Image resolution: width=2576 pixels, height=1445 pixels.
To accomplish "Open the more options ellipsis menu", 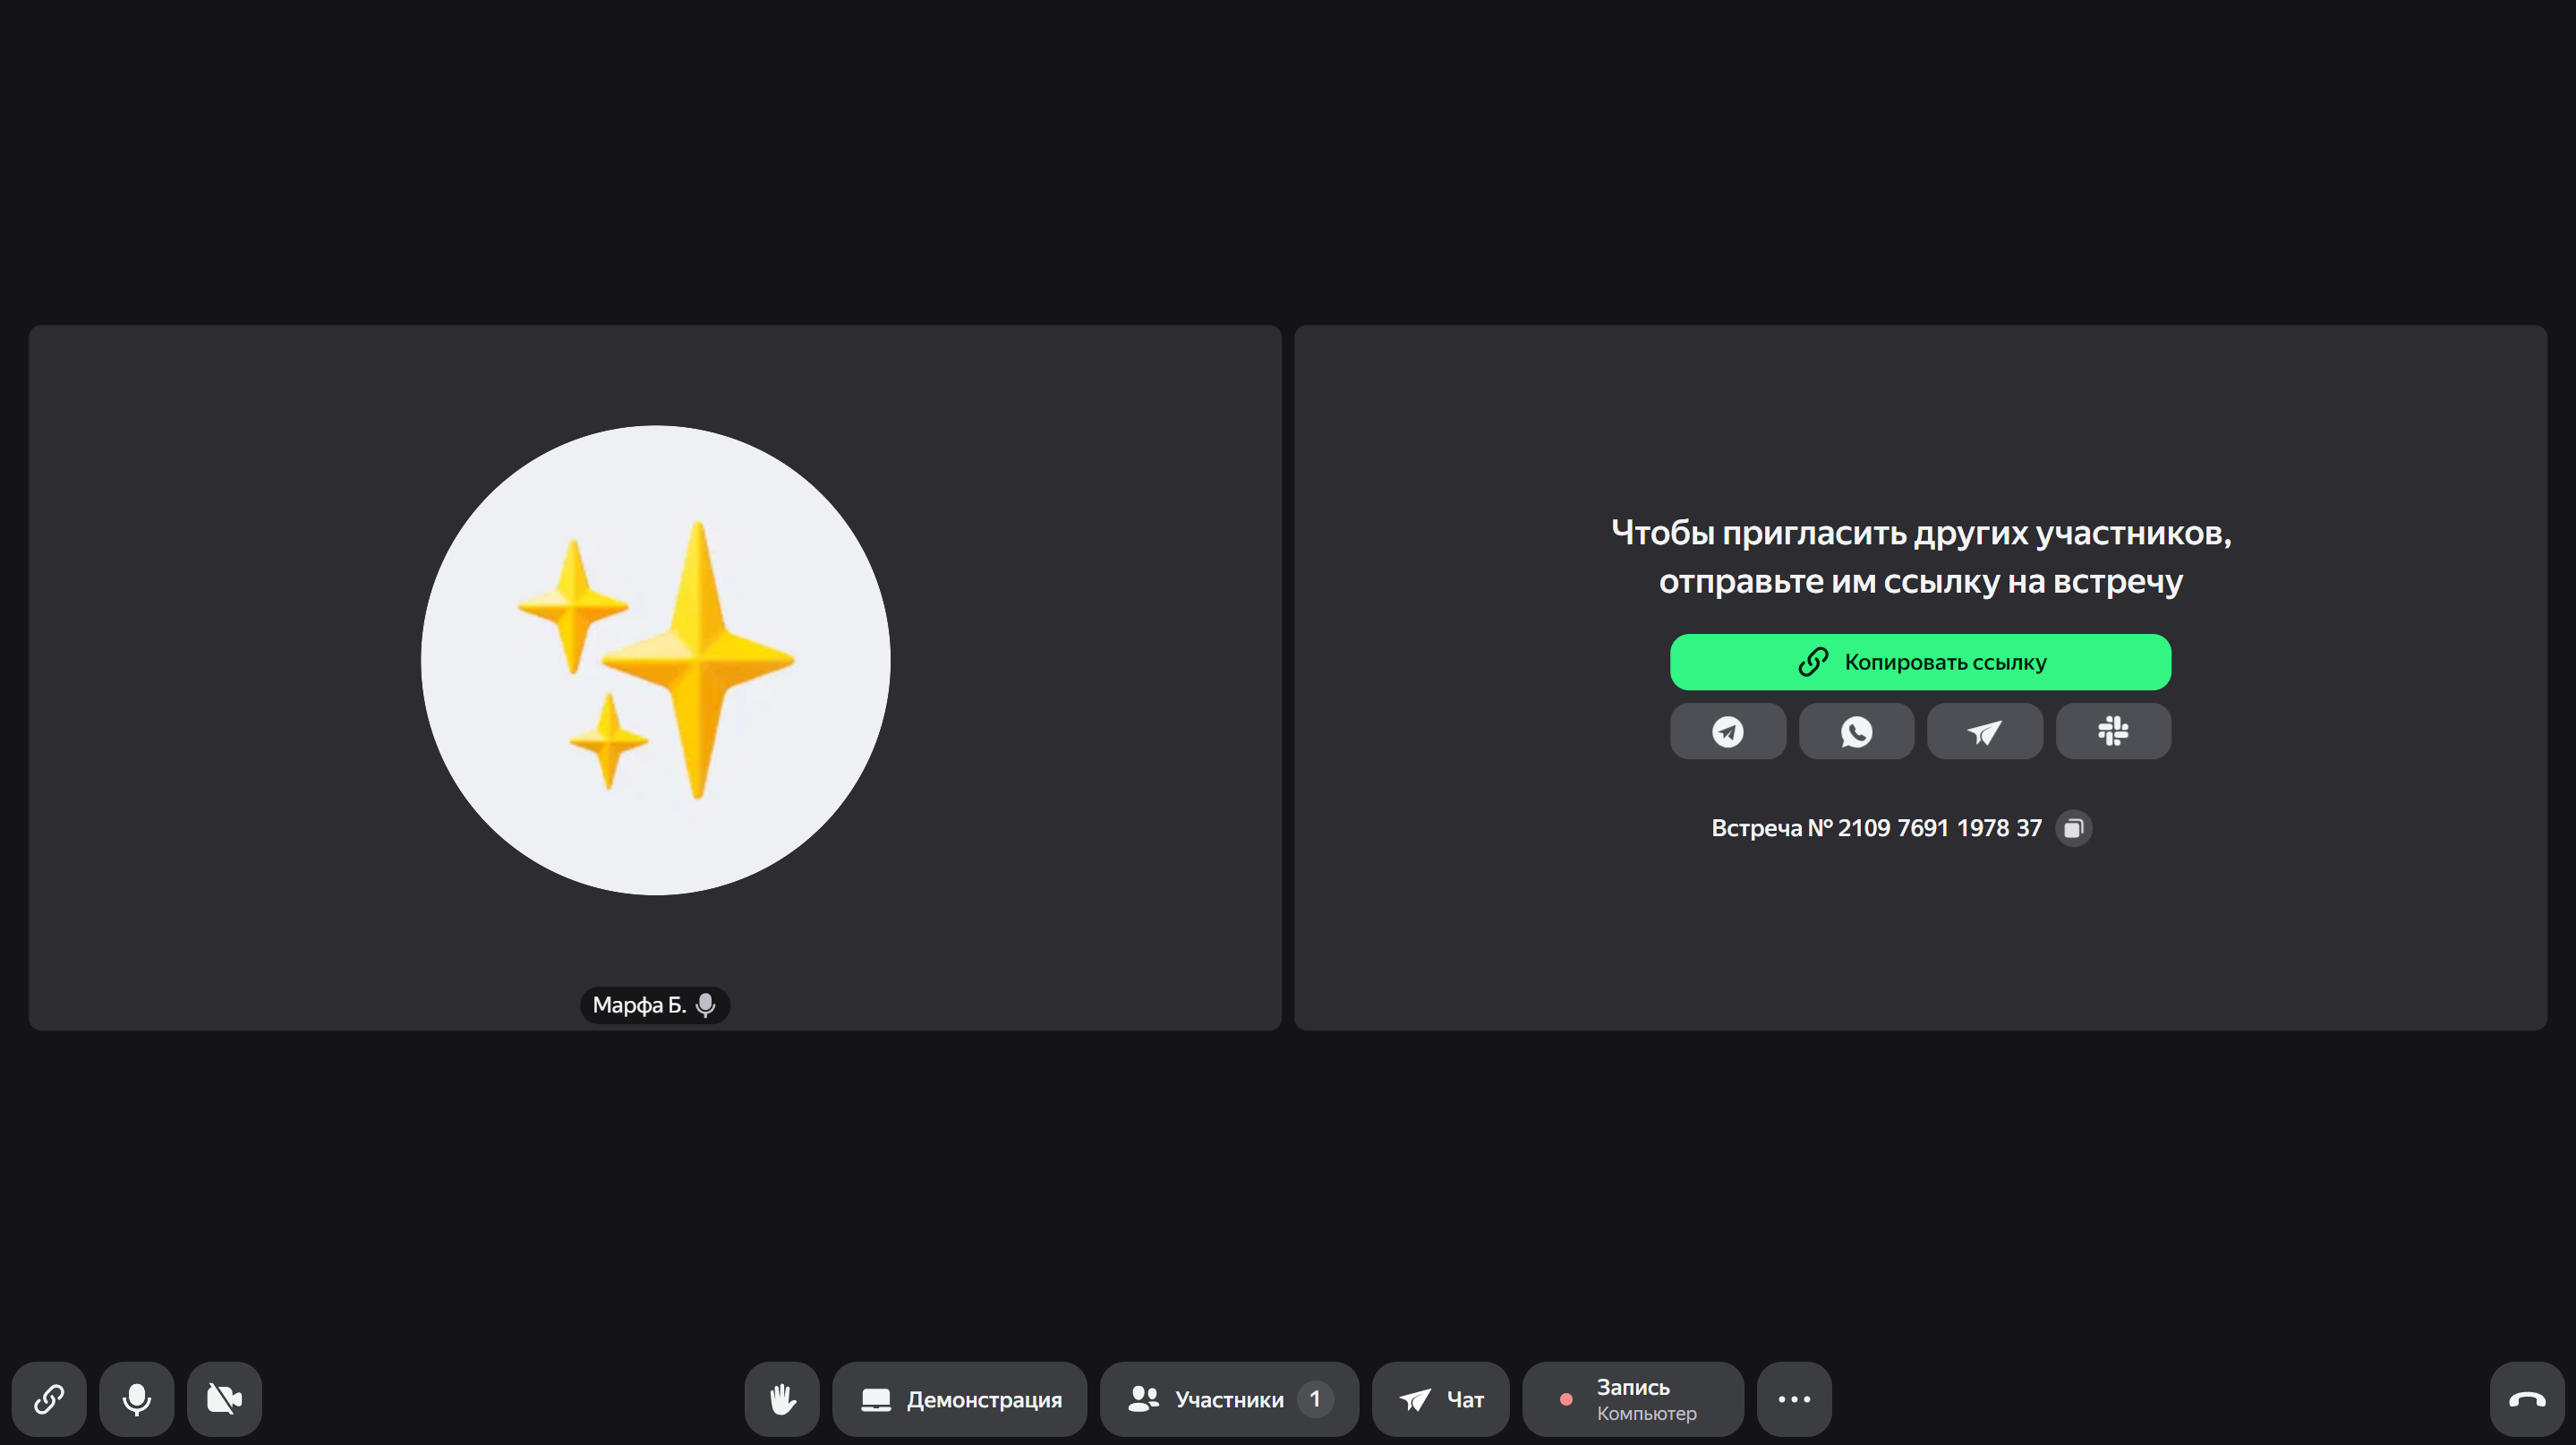I will pos(1794,1398).
